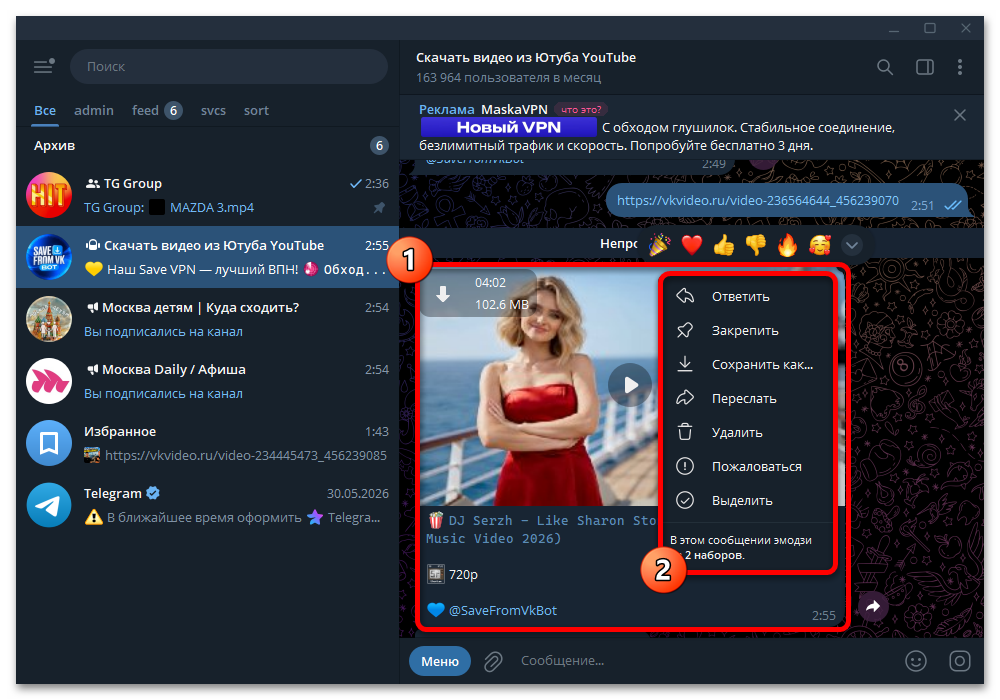Viewport: 1000px width, 700px height.
Task: React with party popper emoji
Action: [x=659, y=244]
